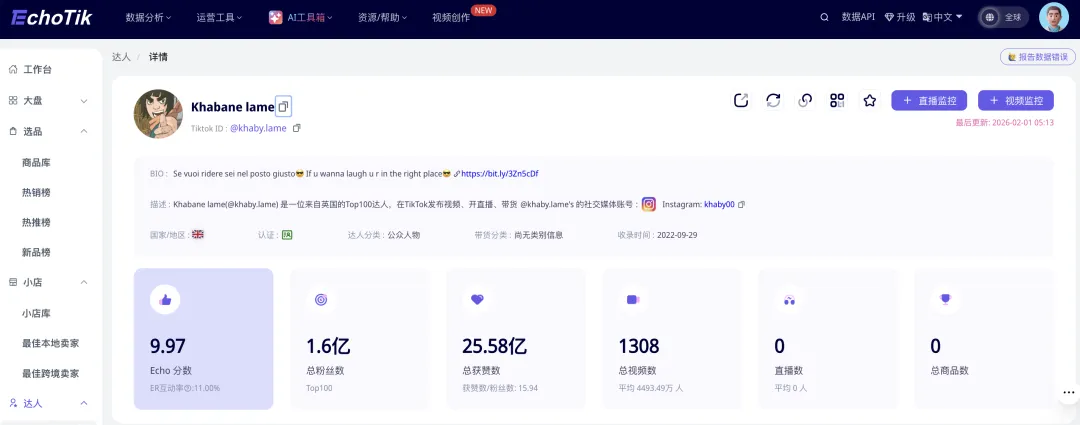Open the bit.ly bio link
1080x425 pixels.
(x=499, y=174)
